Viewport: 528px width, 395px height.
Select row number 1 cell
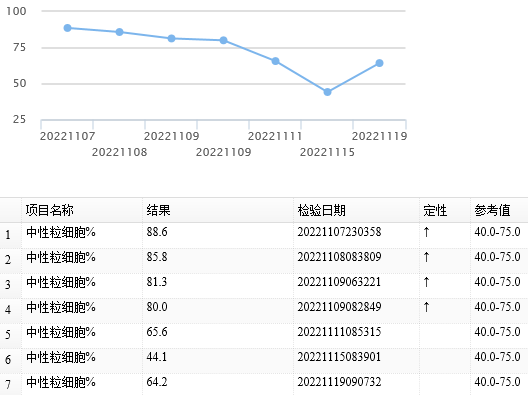[x=10, y=235]
